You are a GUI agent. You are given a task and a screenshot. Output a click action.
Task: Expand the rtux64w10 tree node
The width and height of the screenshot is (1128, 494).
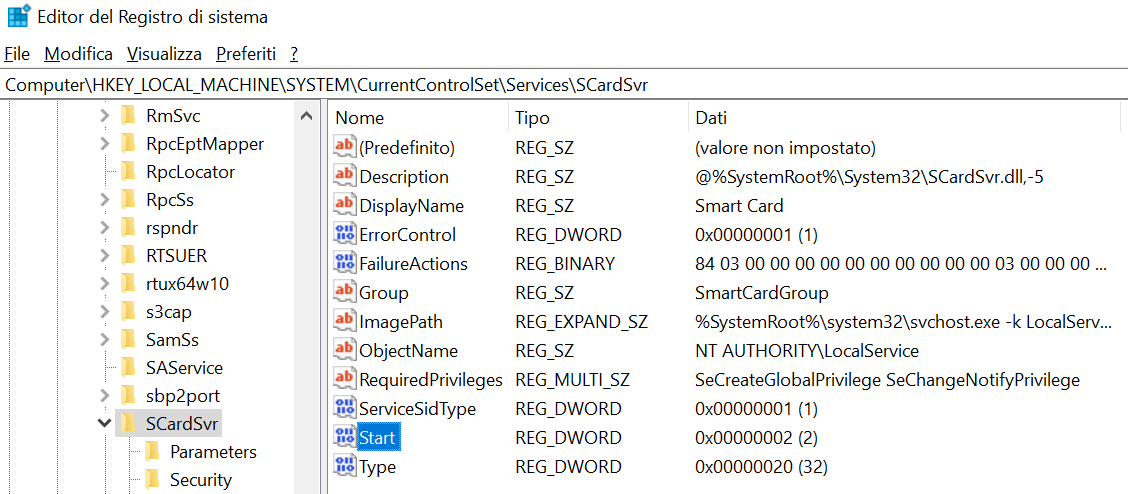click(x=105, y=283)
